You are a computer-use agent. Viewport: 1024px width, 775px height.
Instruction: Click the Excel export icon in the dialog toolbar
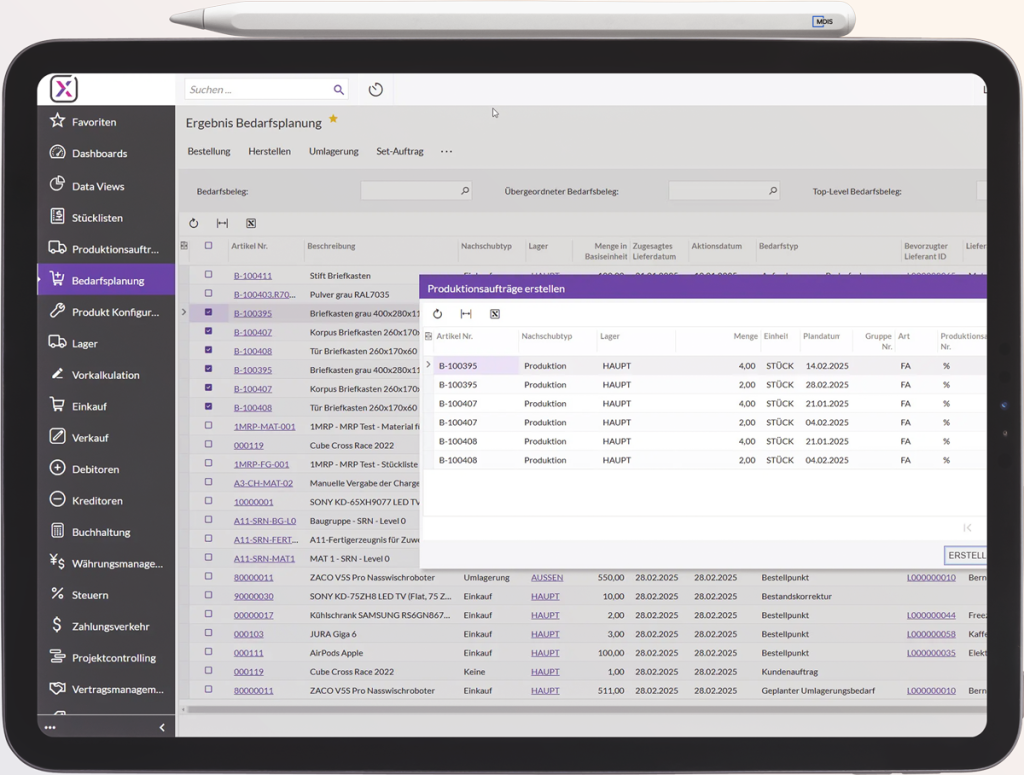click(494, 314)
